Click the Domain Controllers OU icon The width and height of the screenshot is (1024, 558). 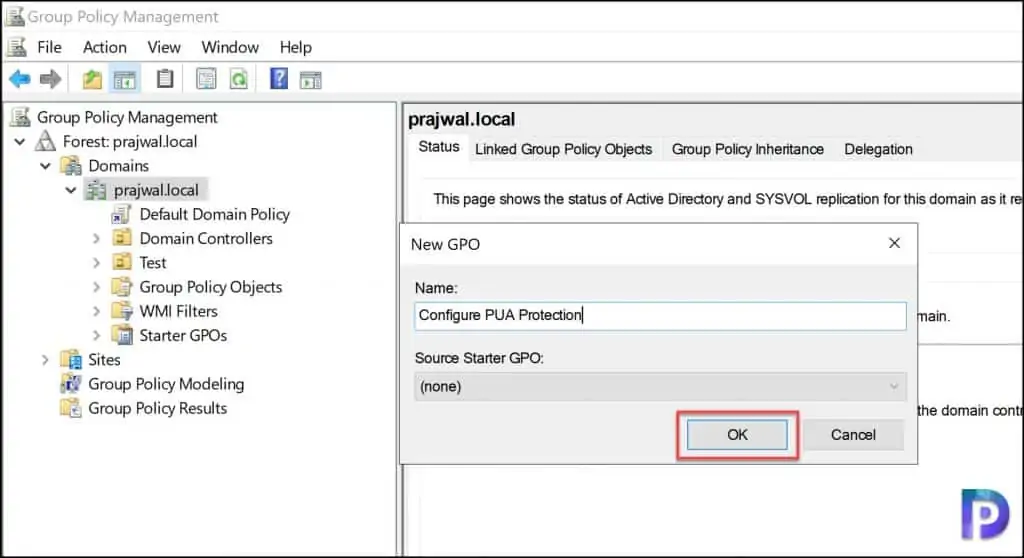pos(121,238)
